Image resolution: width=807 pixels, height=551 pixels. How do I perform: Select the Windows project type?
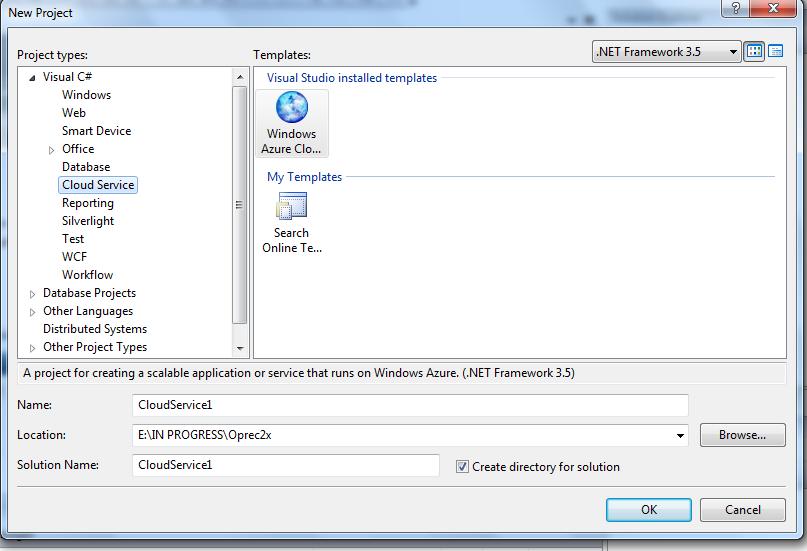point(86,95)
